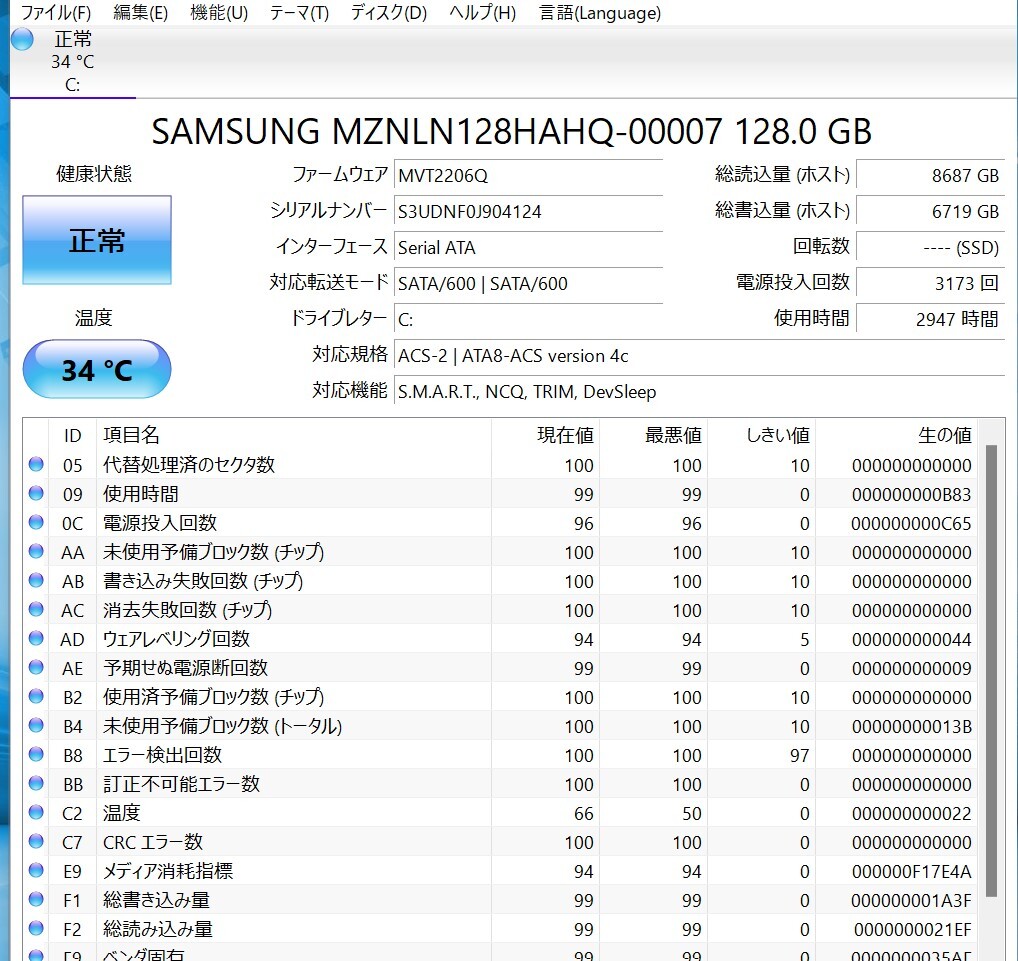
Task: Click the firmware field MVT2206Q
Action: 528,175
